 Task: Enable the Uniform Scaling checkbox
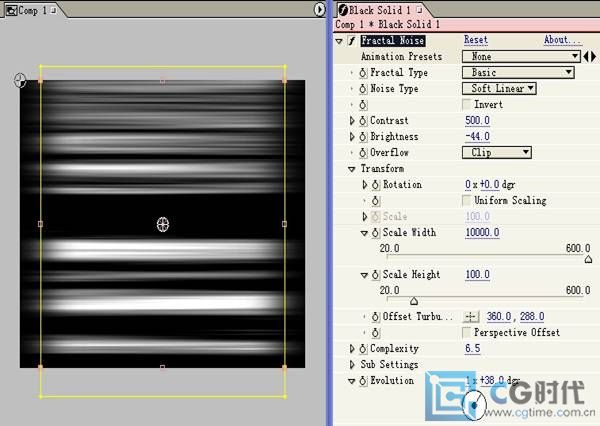coord(466,200)
